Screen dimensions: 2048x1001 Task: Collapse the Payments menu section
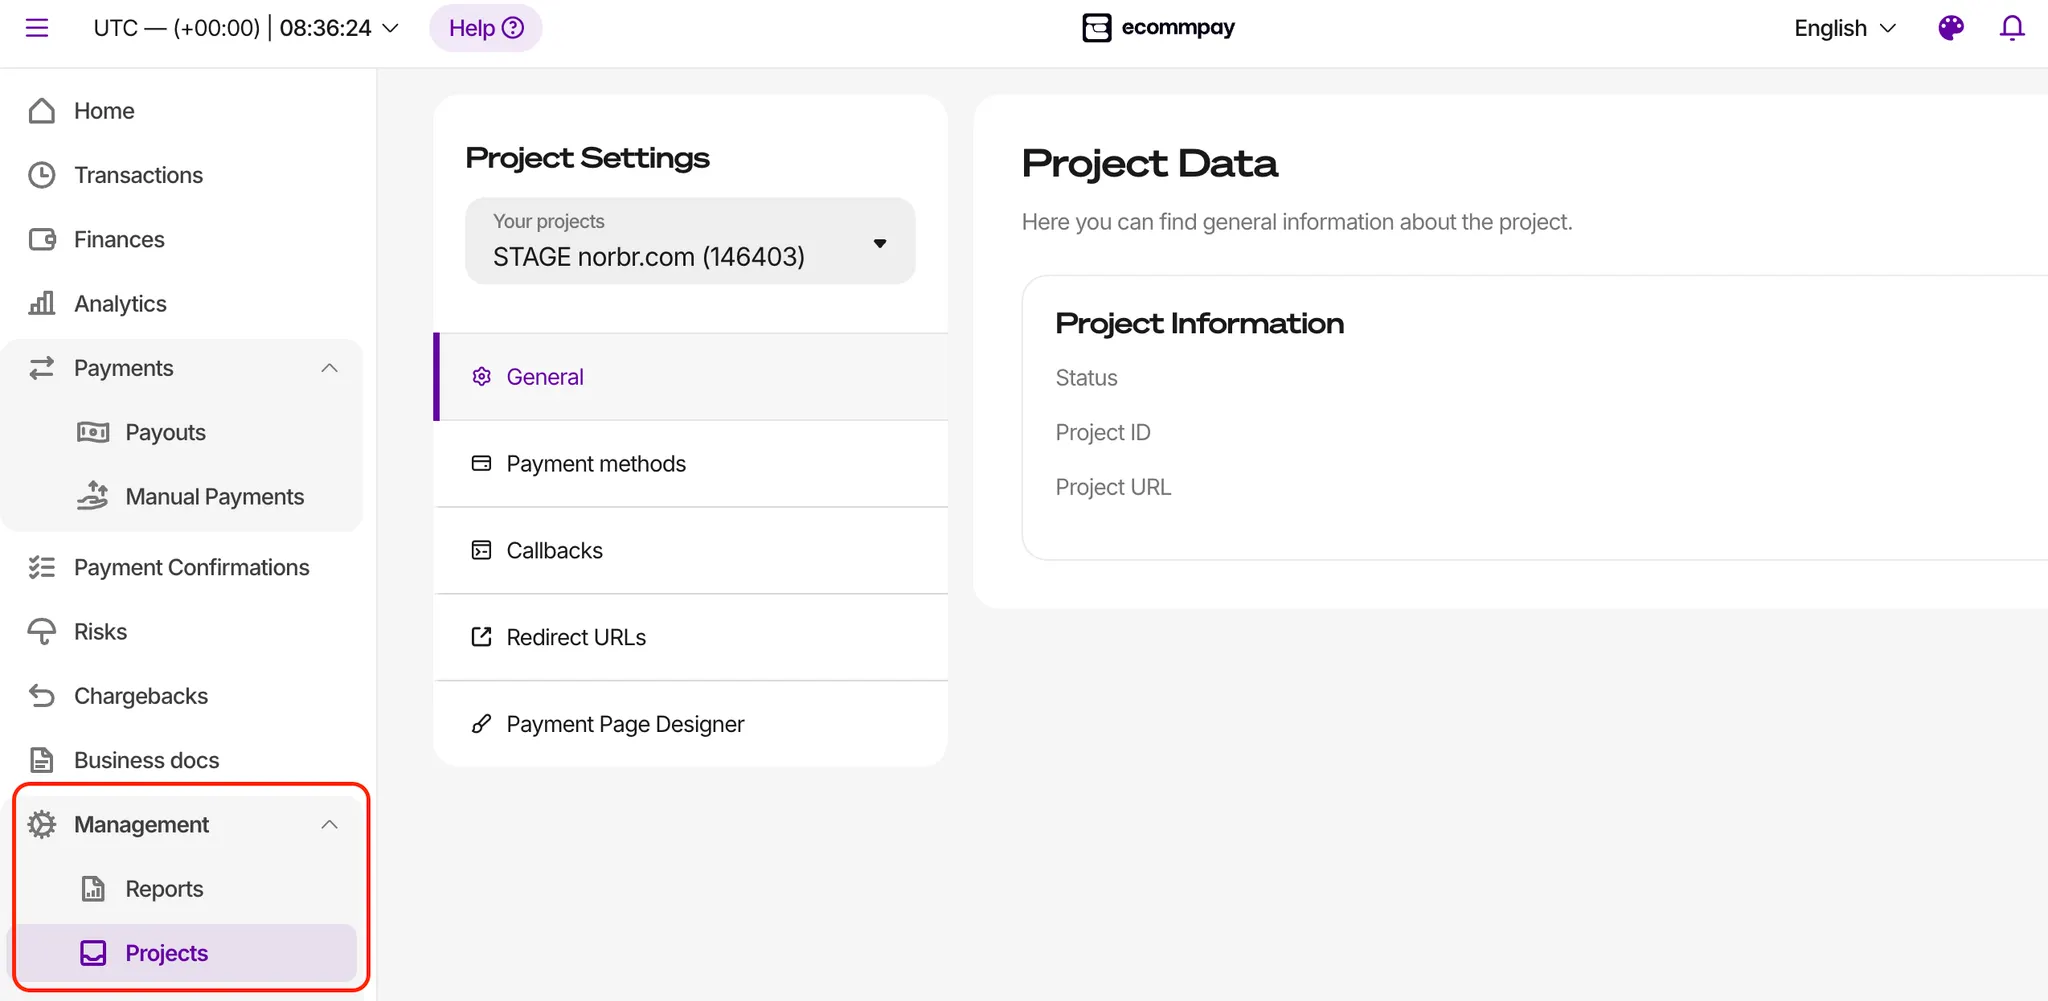tap(329, 368)
